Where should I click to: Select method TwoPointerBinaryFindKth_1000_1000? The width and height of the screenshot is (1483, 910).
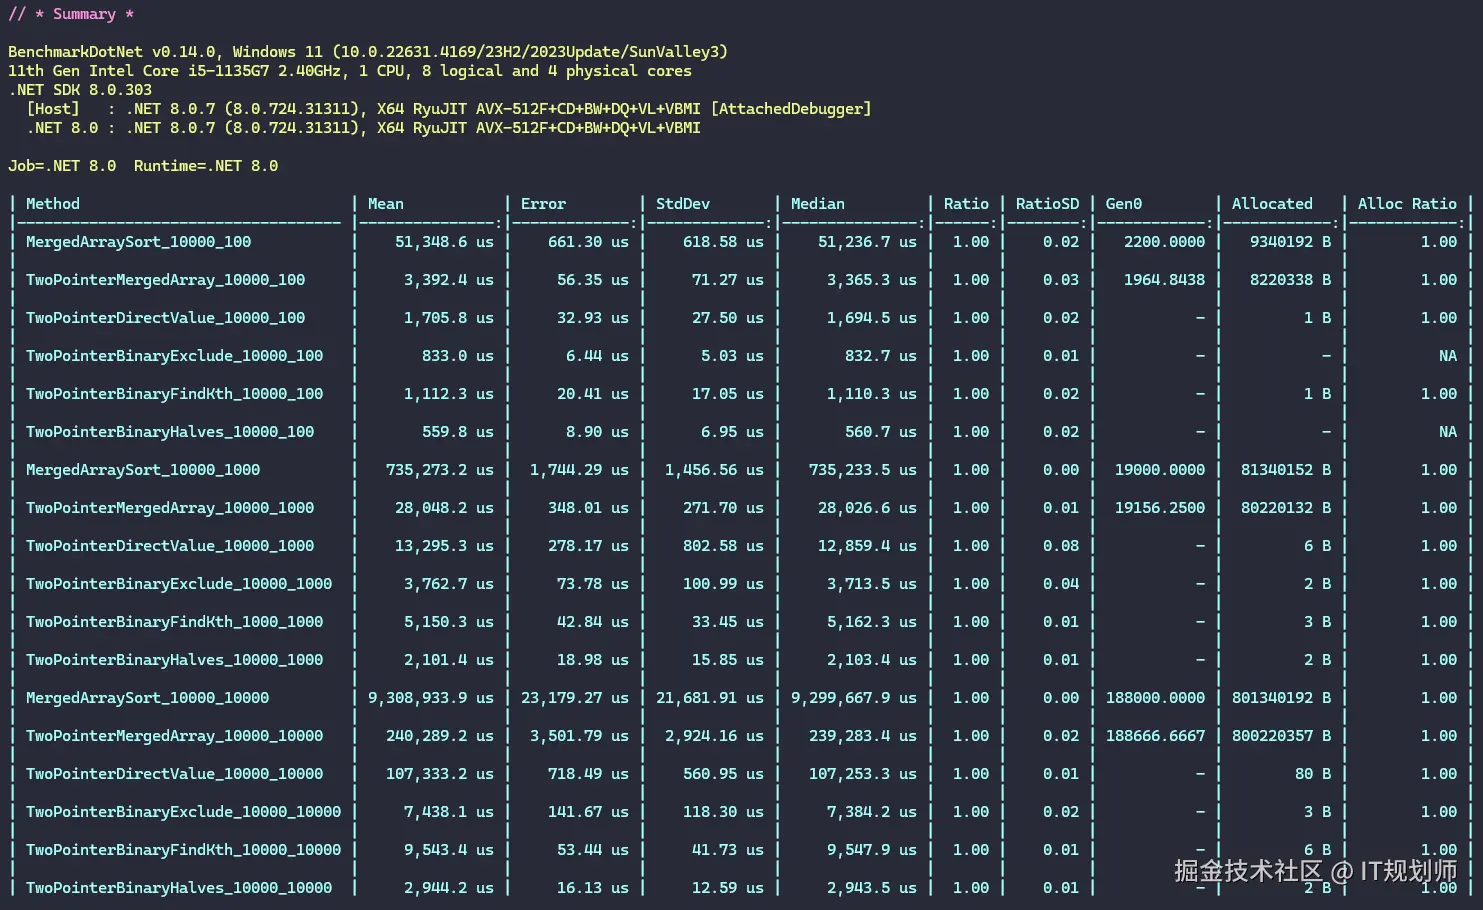174,622
